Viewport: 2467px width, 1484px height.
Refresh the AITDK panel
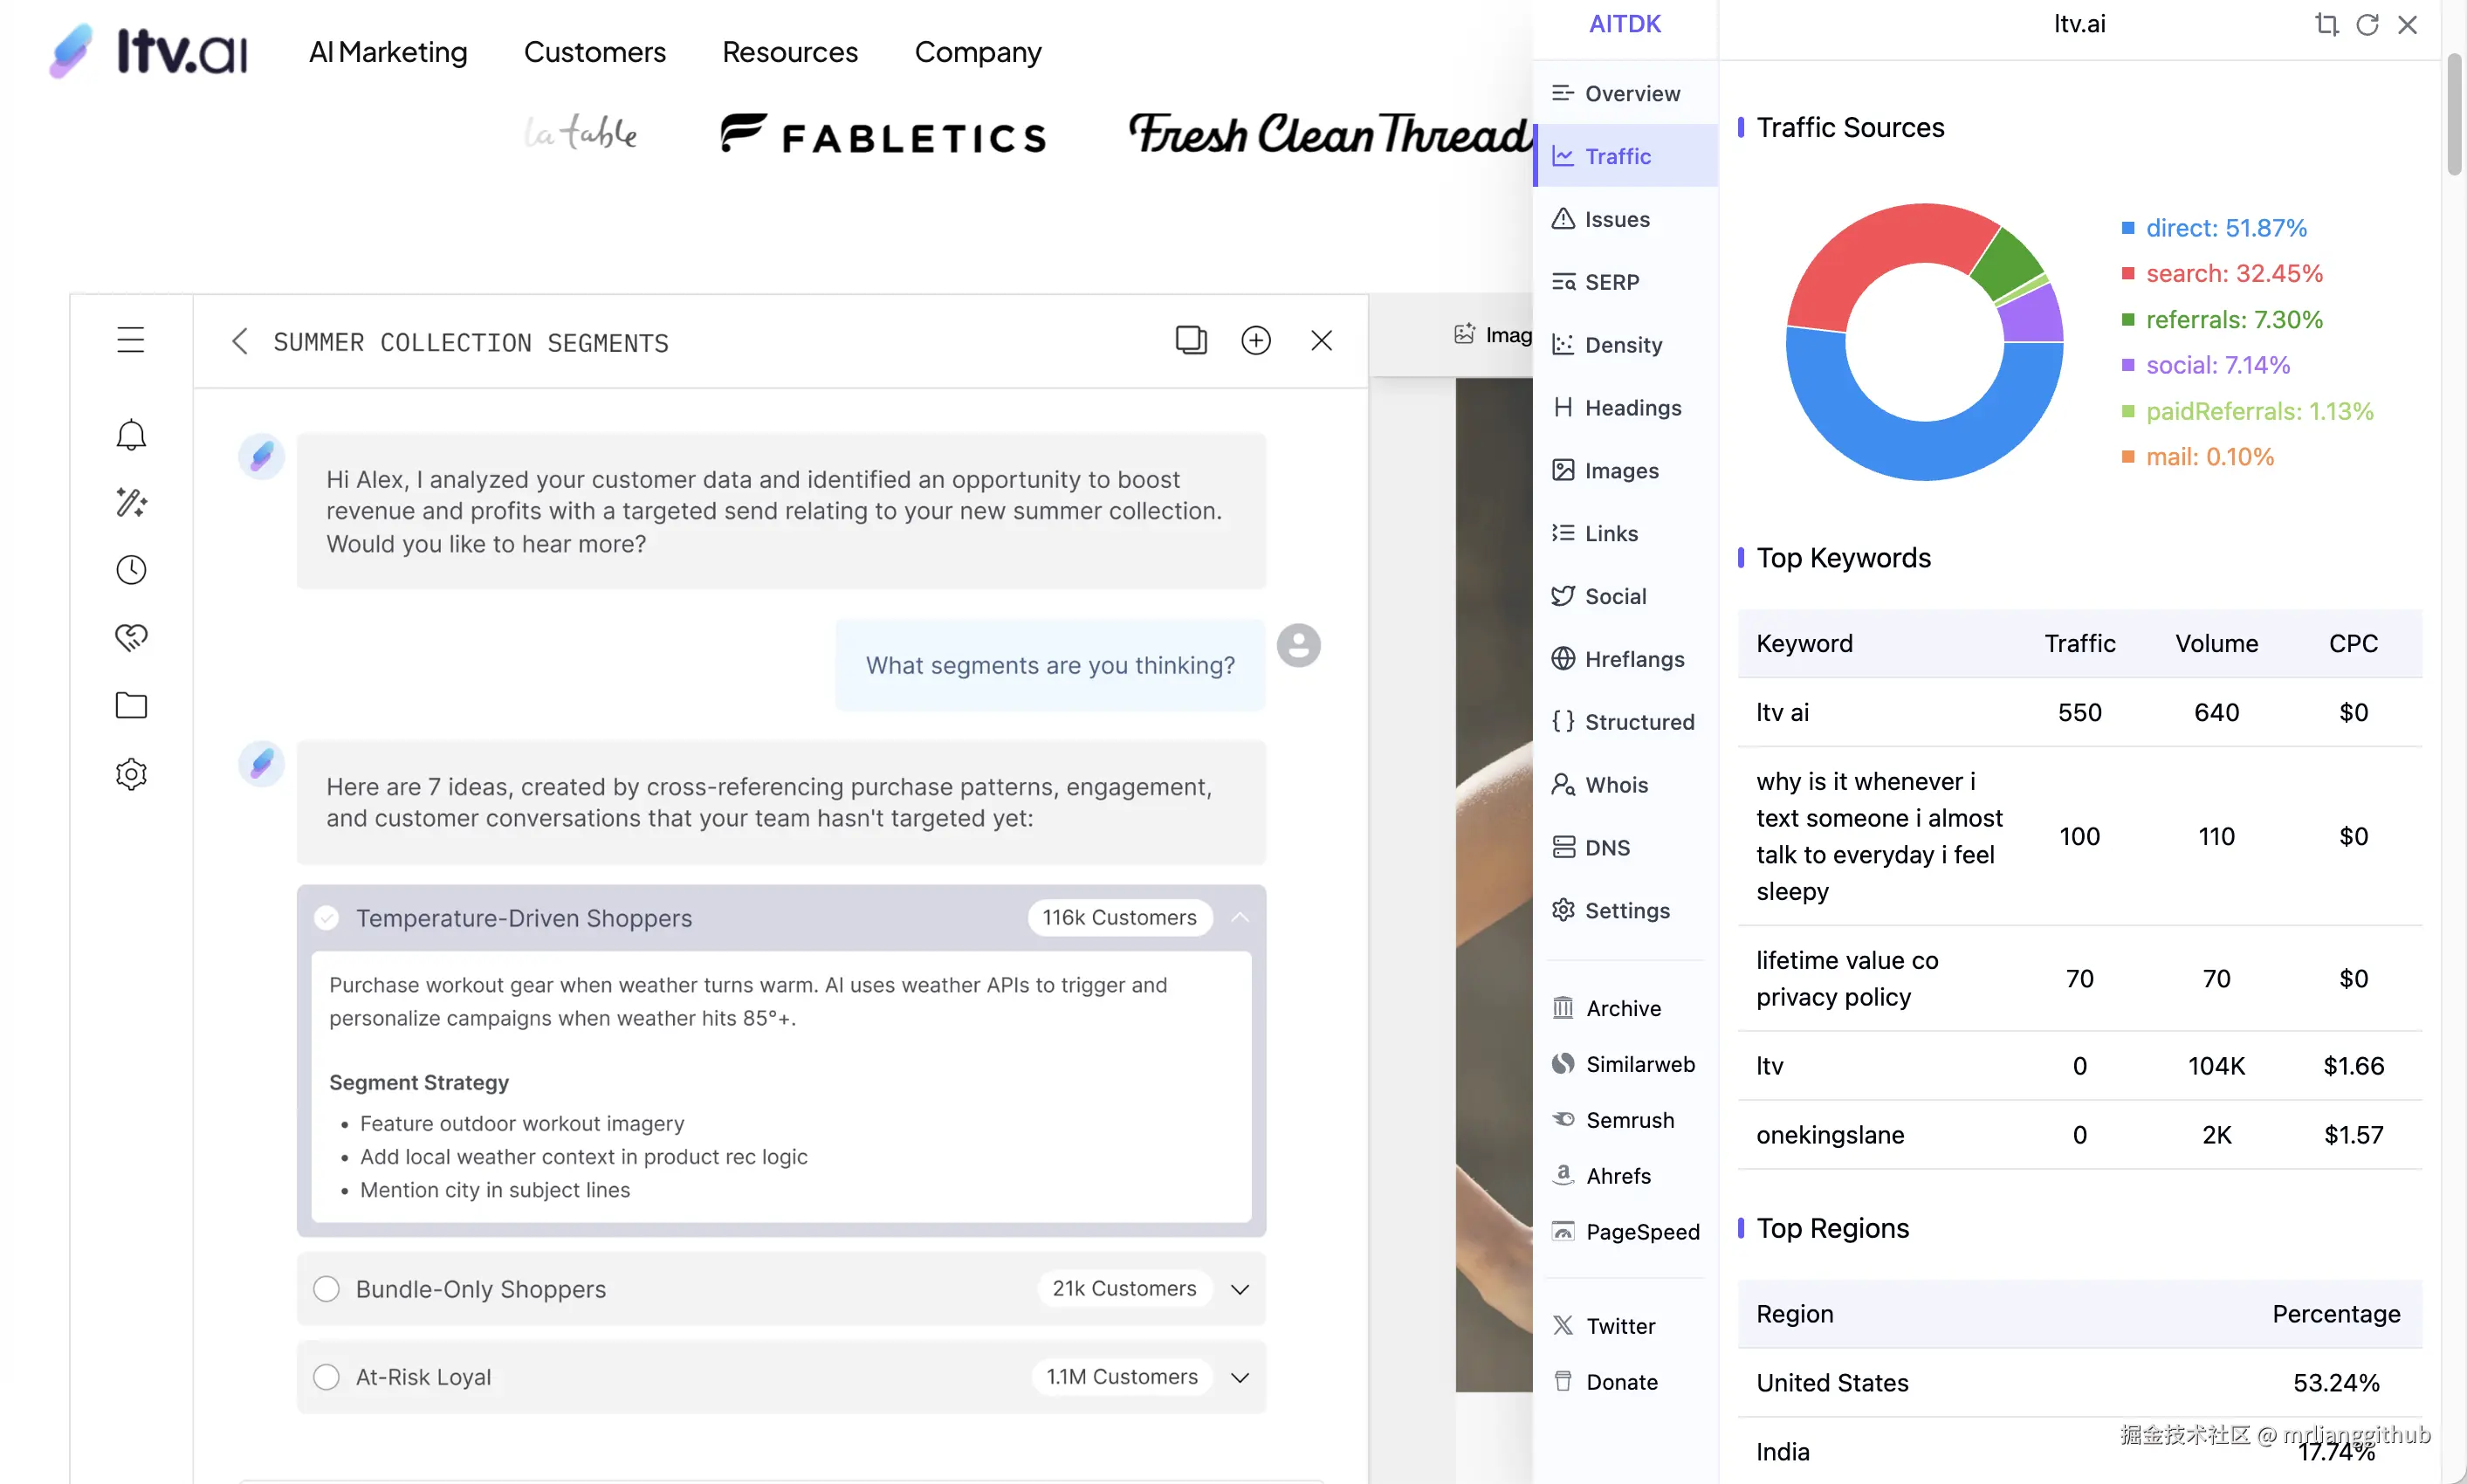[x=2367, y=25]
